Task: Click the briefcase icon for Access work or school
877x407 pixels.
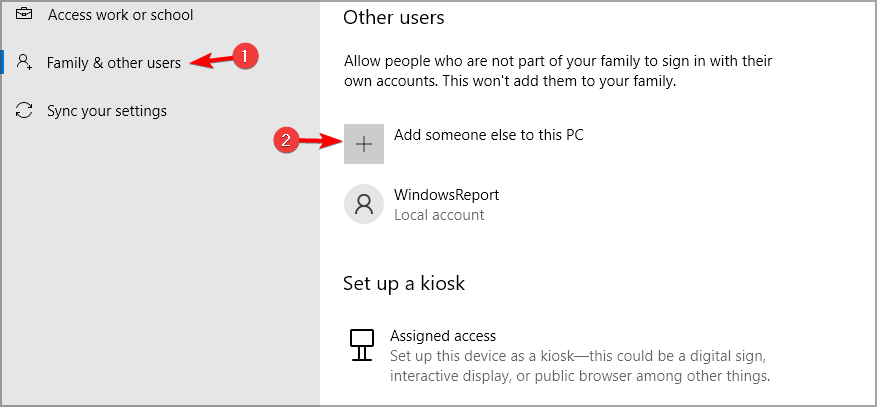Action: tap(23, 14)
